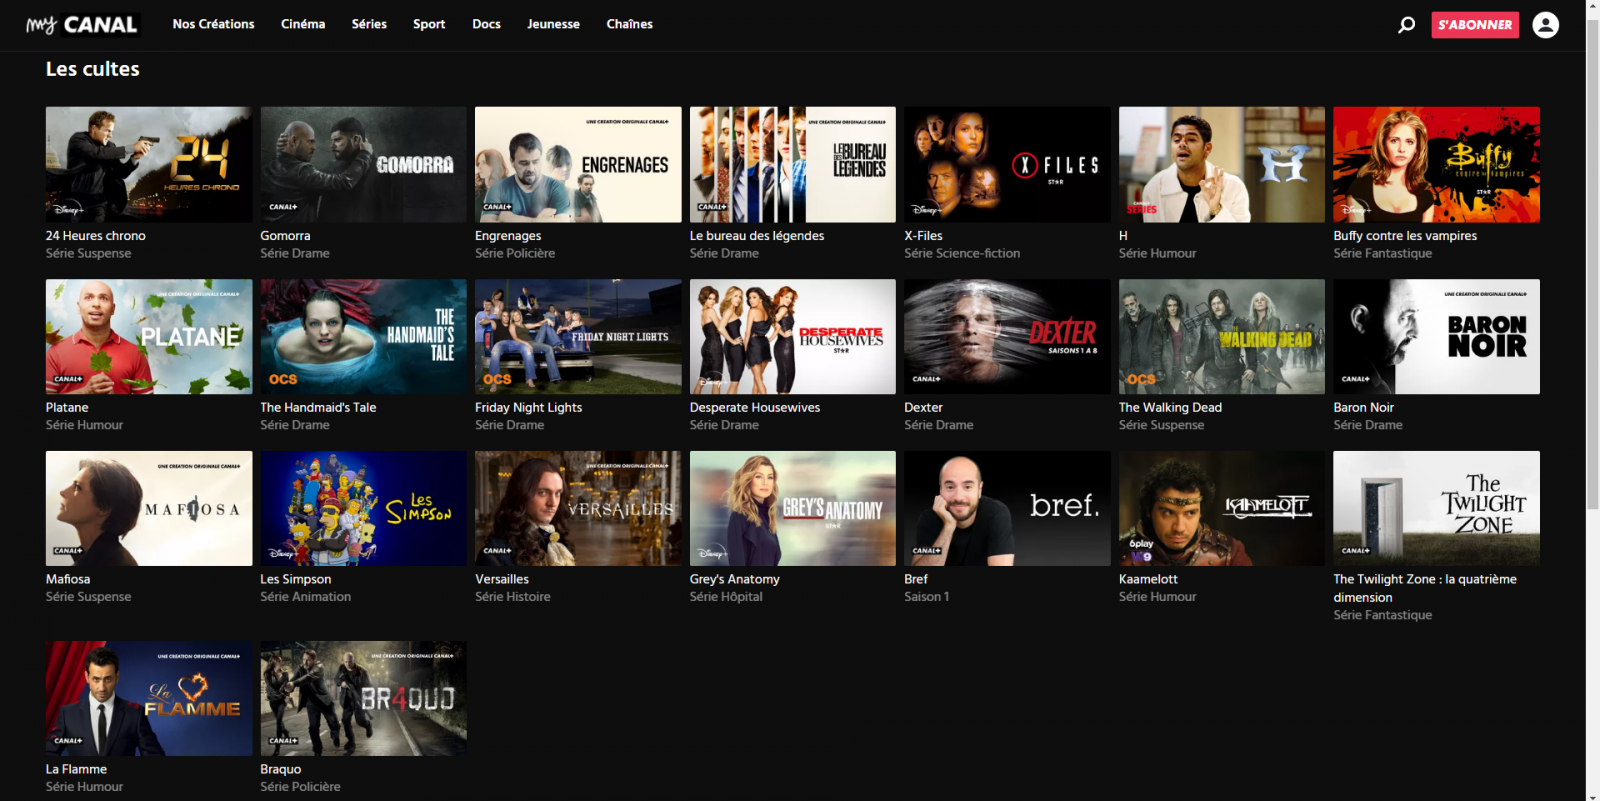The width and height of the screenshot is (1600, 801).
Task: Open the Cinéma menu item
Action: 303,24
